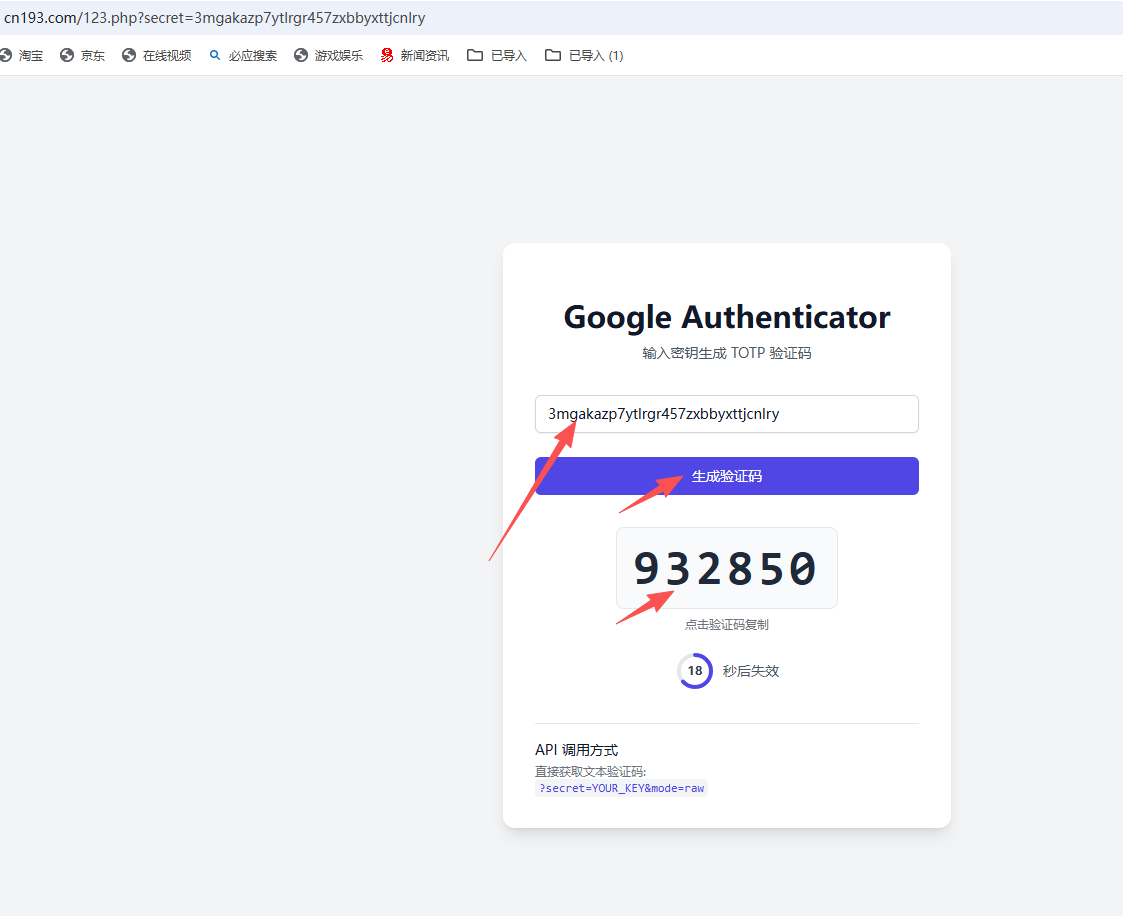Click the API 调用方式 section heading
Screen dimensions: 1123x916
(576, 750)
